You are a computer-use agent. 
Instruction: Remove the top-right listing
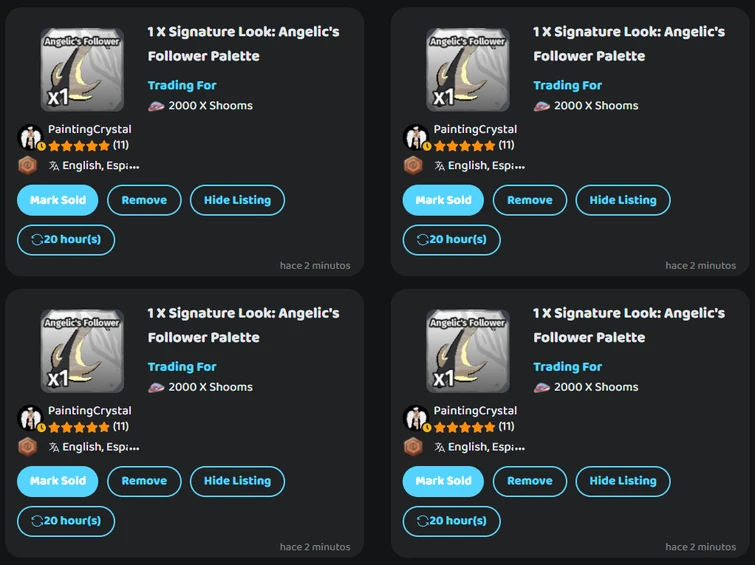pos(530,200)
